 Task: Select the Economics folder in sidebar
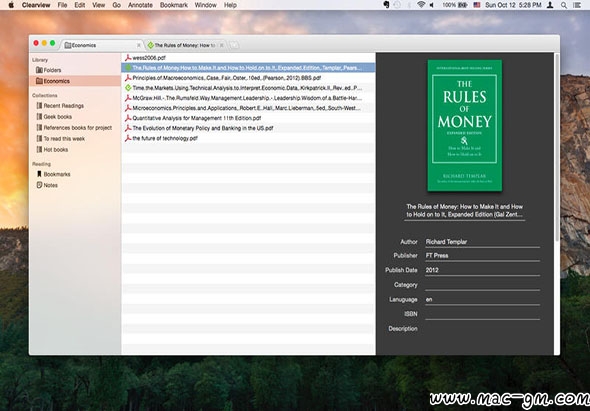pos(75,81)
